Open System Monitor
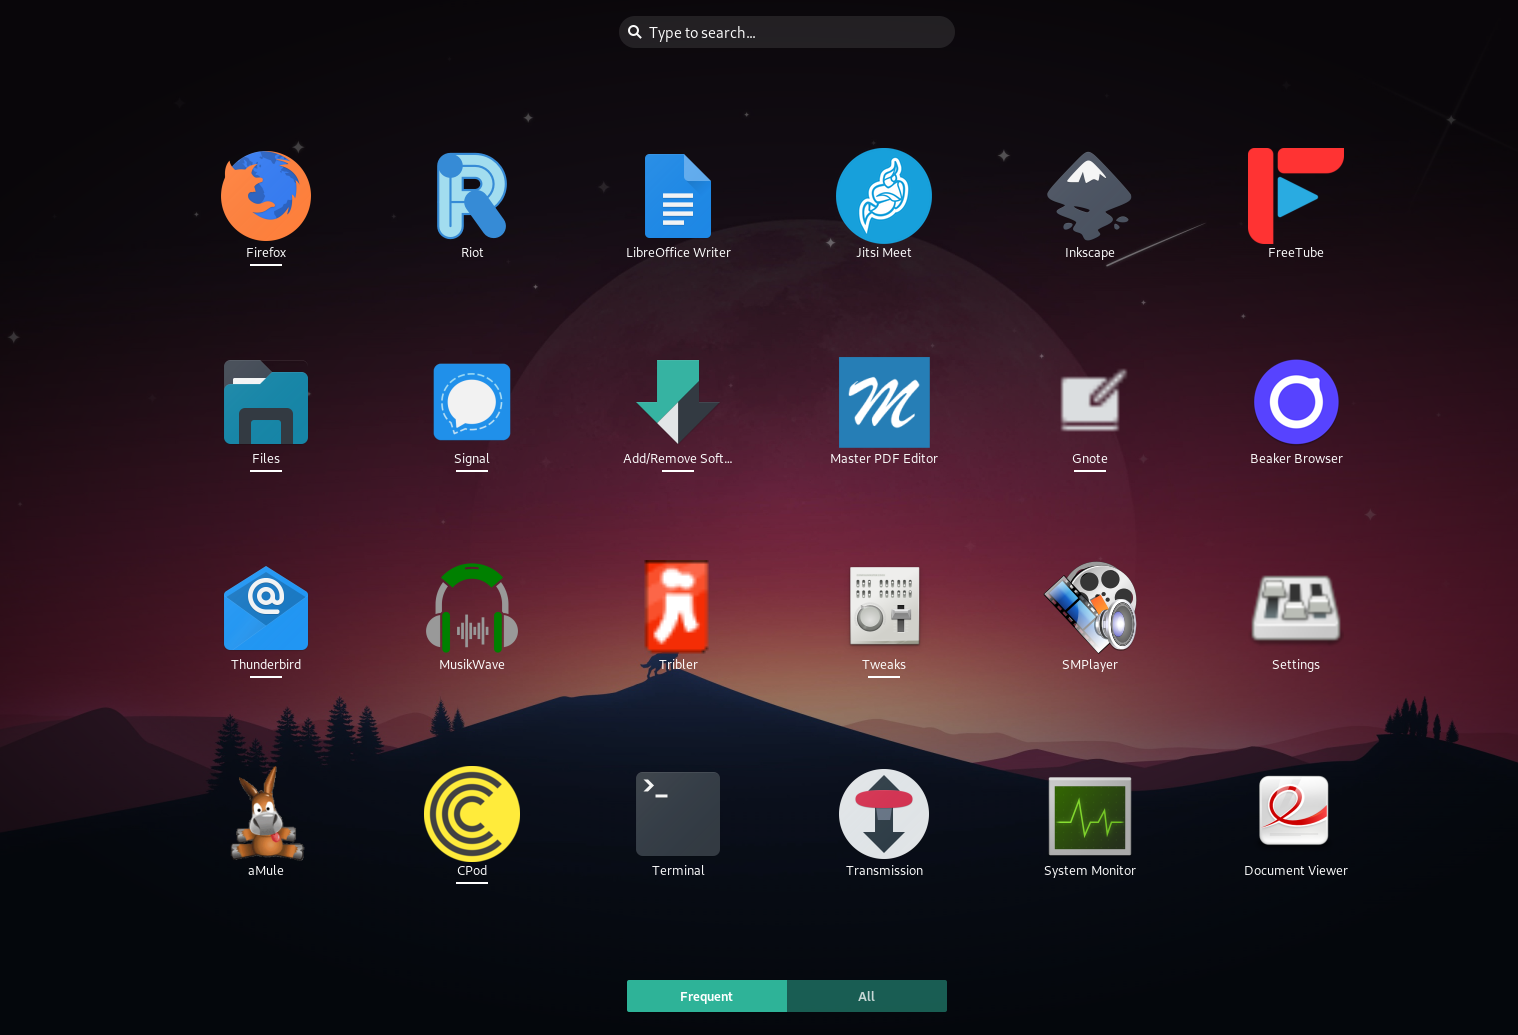This screenshot has height=1035, width=1518. [x=1090, y=815]
